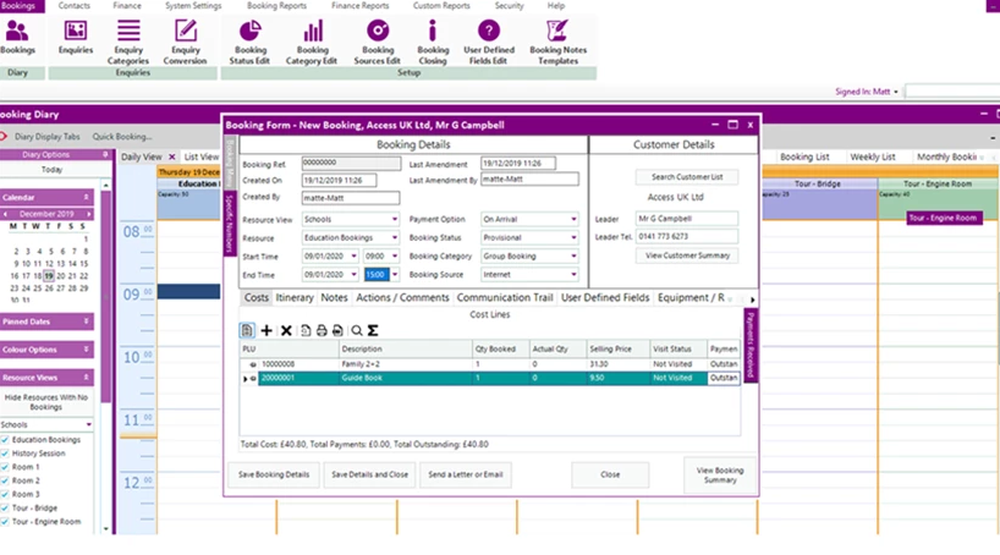Open Booking Closing setup
The width and height of the screenshot is (1000, 555).
click(433, 41)
